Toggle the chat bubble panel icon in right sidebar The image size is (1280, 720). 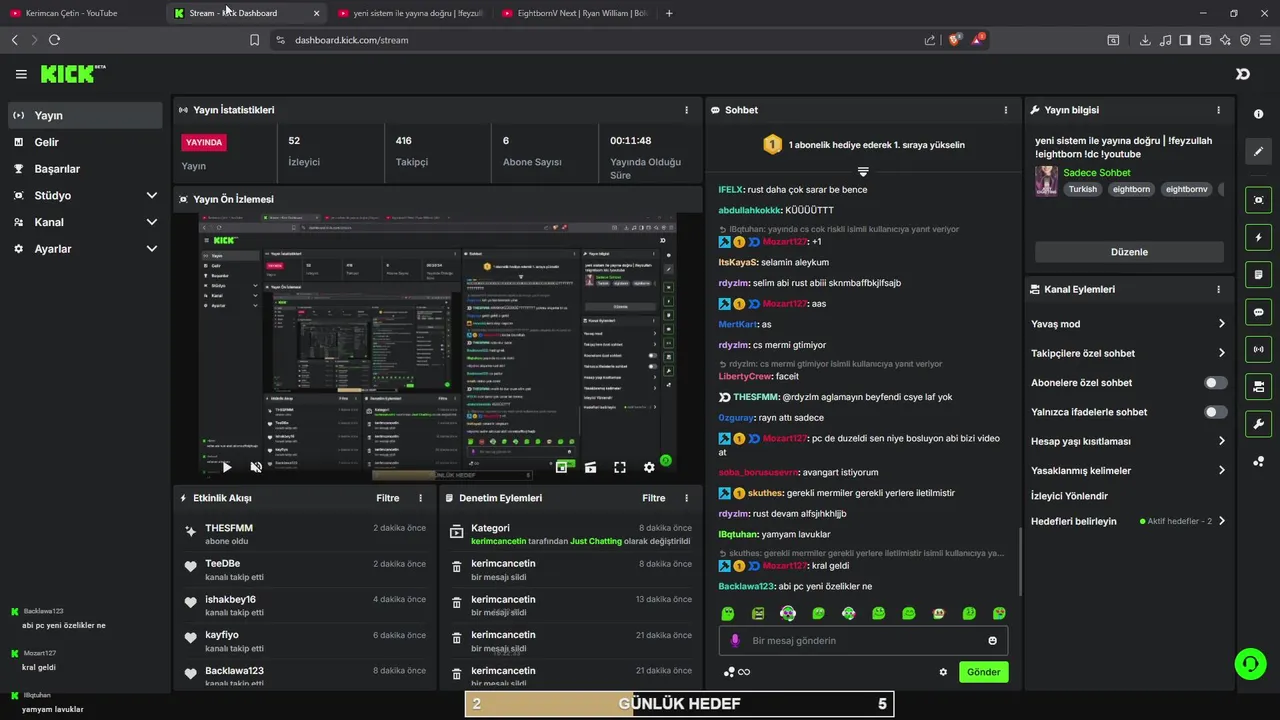click(x=1258, y=312)
